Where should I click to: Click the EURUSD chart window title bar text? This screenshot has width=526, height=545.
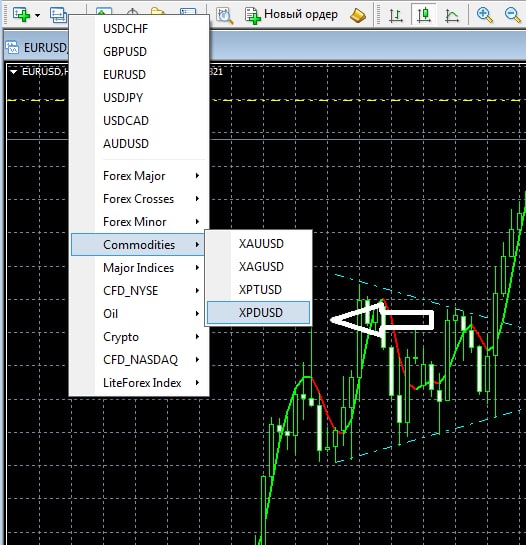click(45, 48)
